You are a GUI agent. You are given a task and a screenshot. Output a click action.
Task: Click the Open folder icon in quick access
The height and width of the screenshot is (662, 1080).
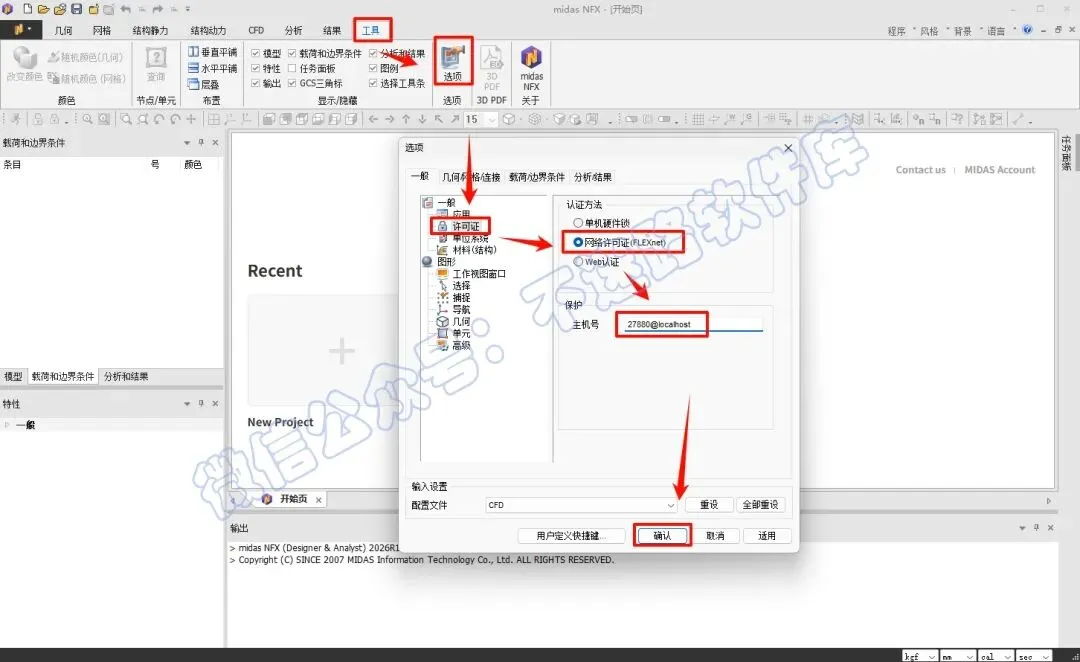coord(43,9)
